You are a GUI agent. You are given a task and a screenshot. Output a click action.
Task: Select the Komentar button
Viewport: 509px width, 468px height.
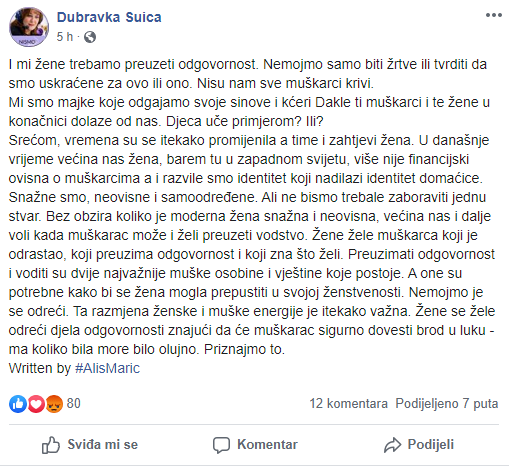pyautogui.click(x=255, y=445)
